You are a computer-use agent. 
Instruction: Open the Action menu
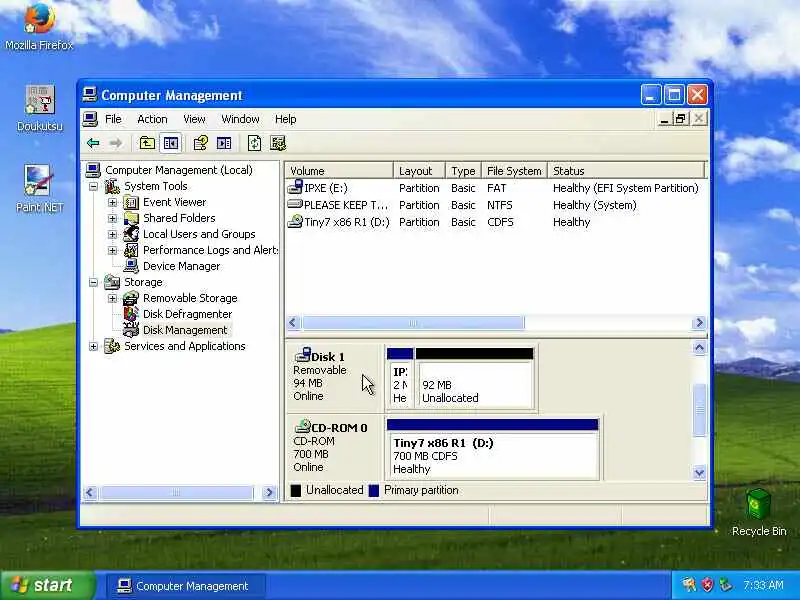pyautogui.click(x=152, y=119)
